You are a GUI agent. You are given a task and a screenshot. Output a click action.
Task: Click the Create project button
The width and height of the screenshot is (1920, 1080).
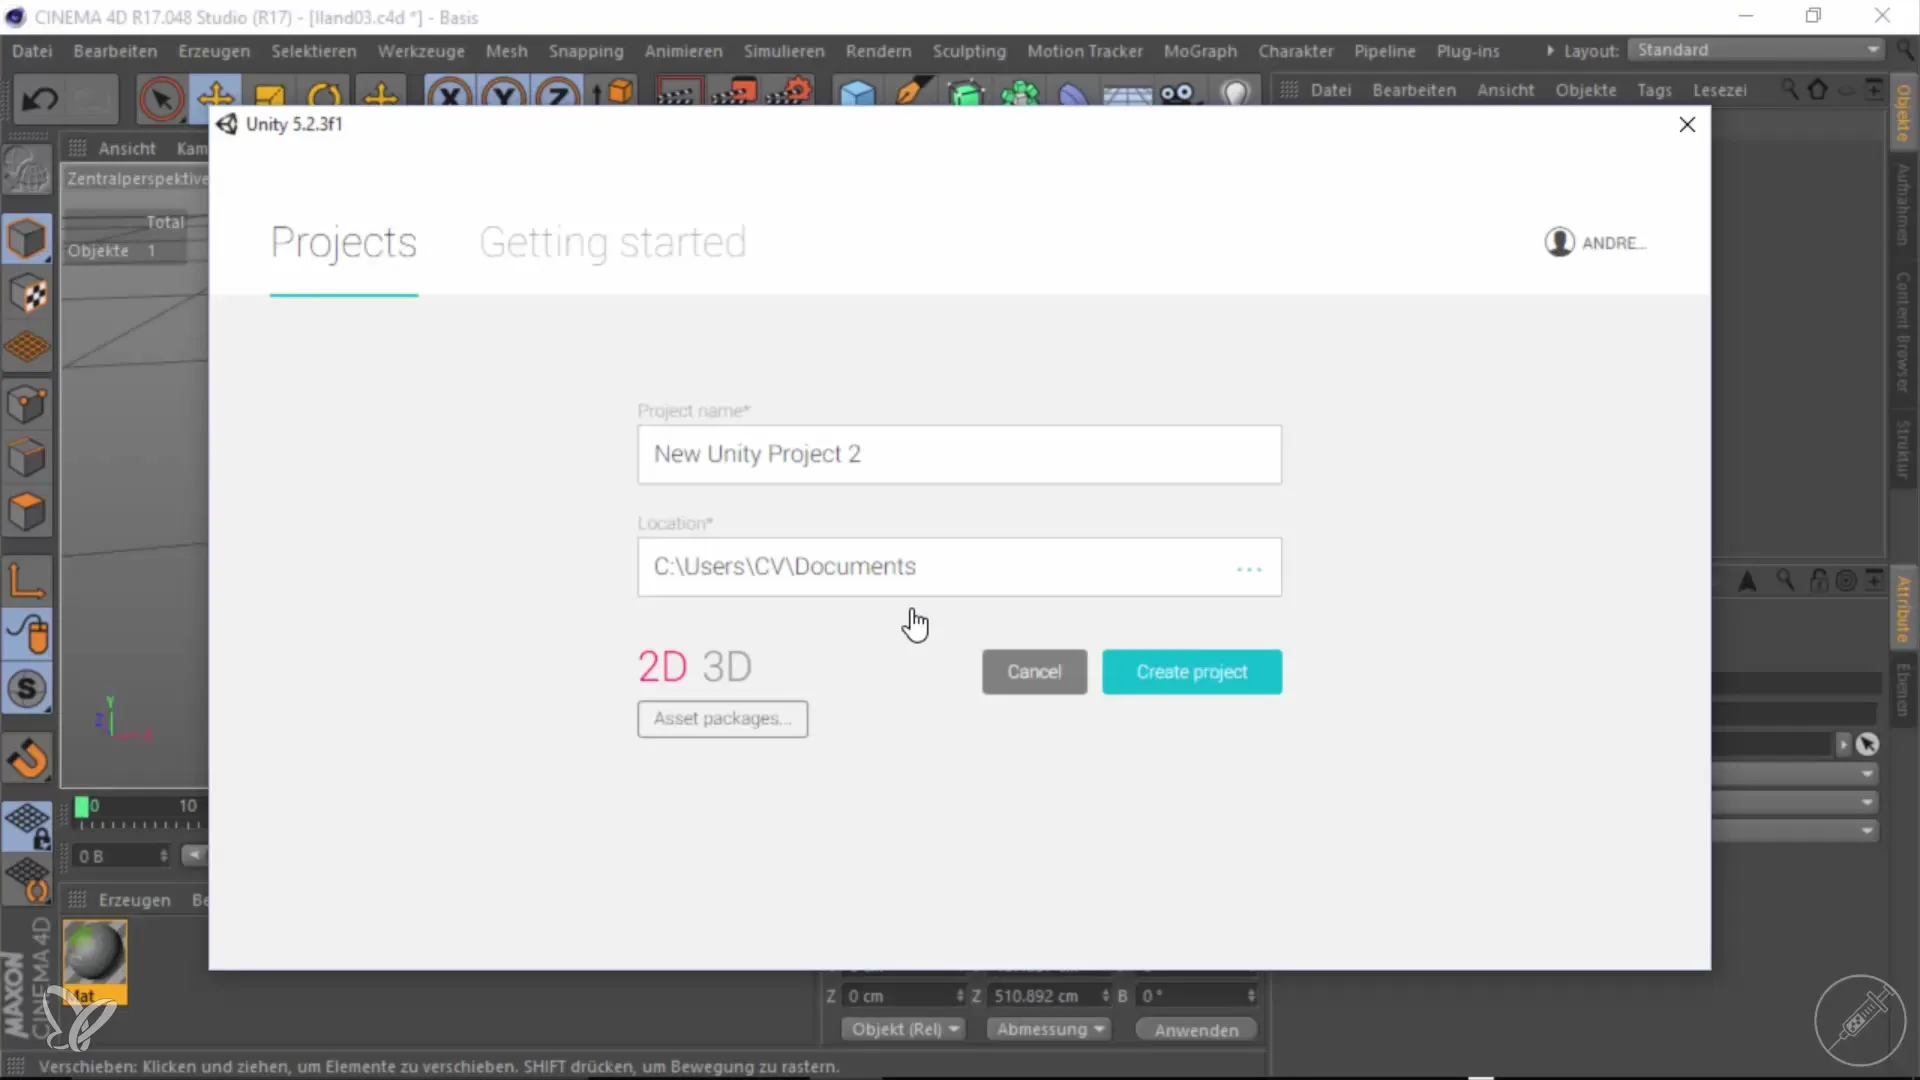click(1192, 672)
